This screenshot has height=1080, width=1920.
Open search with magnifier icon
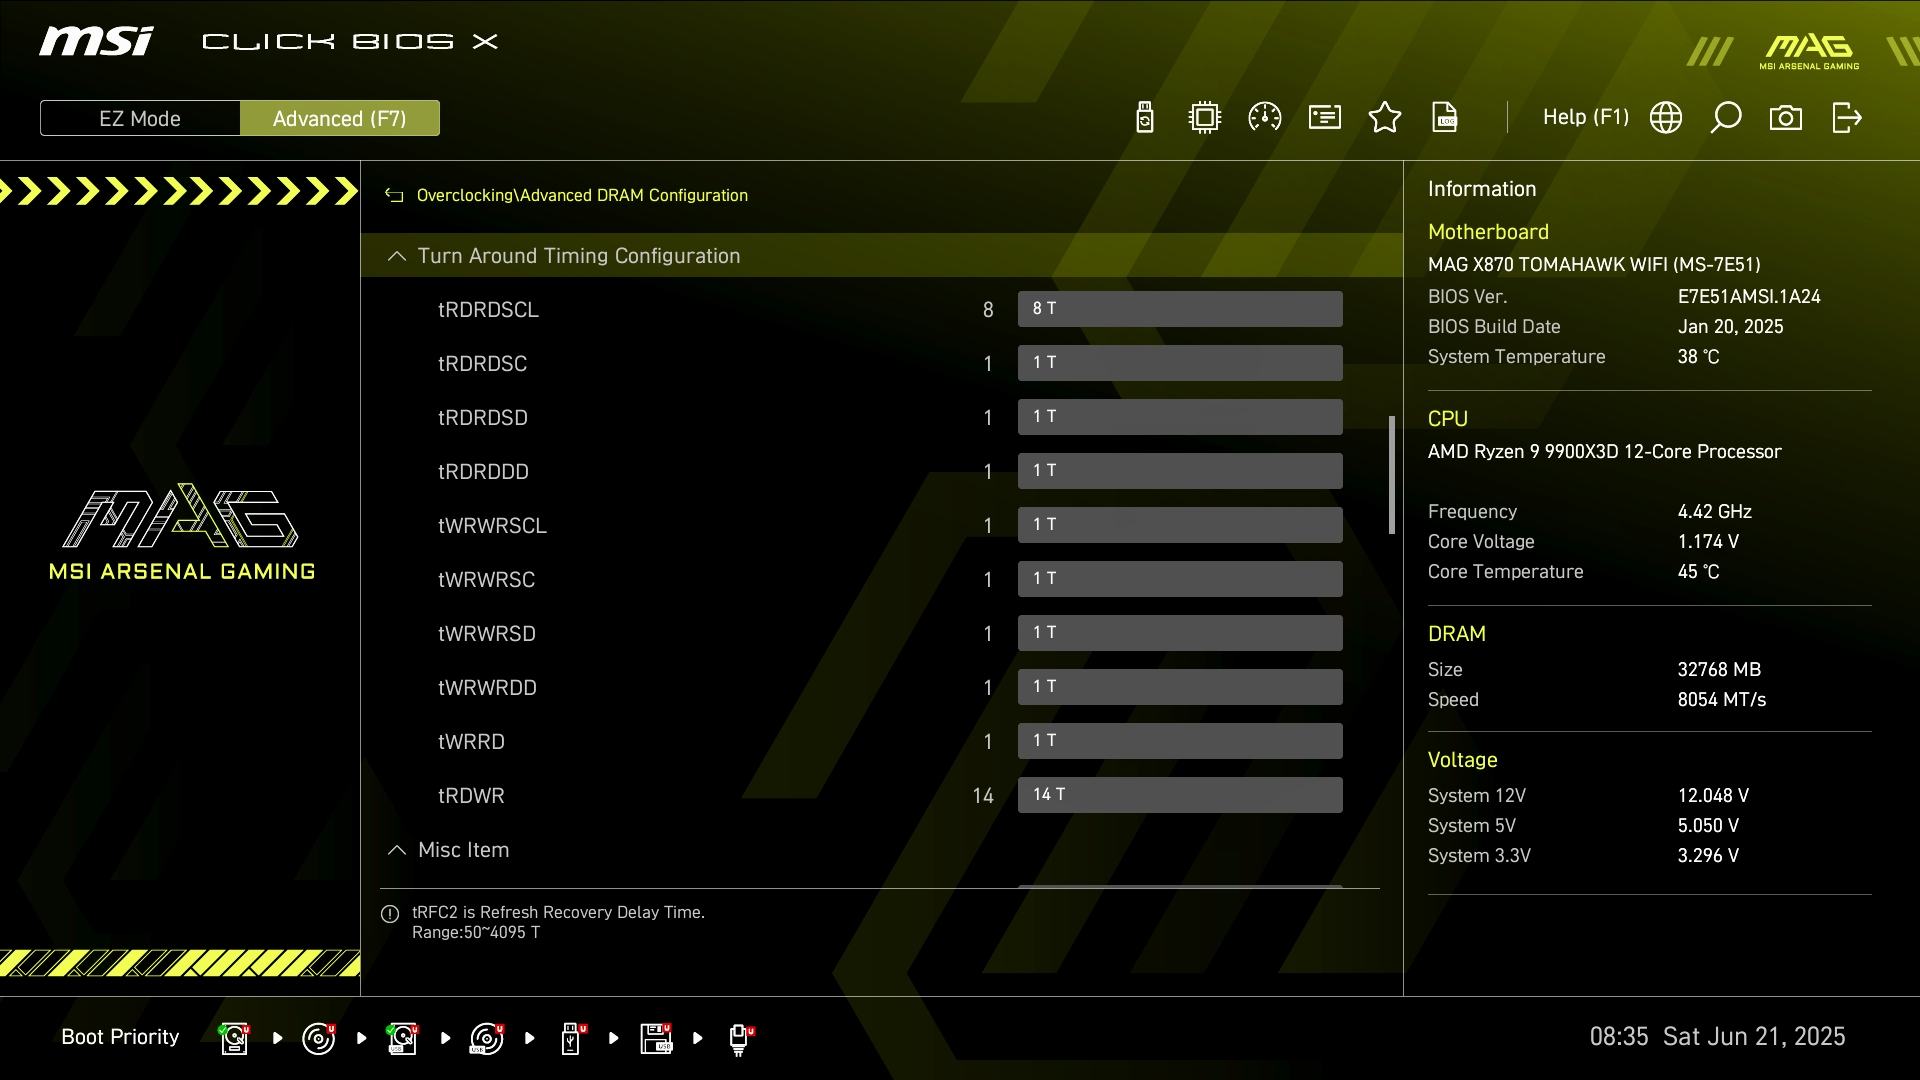click(x=1726, y=118)
